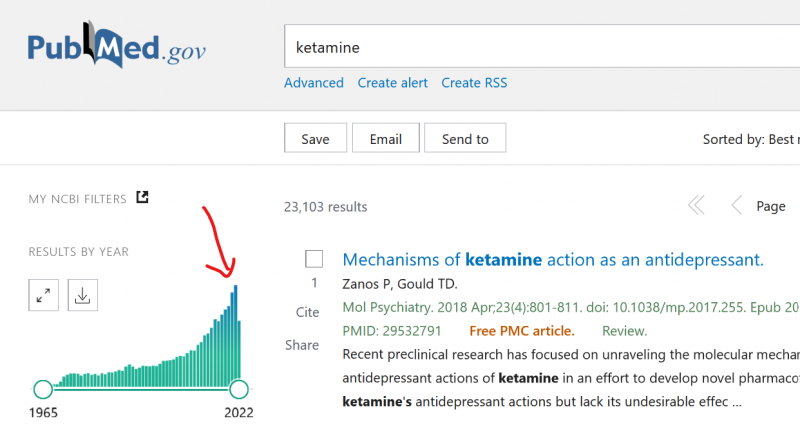Click the Create RSS link

click(474, 83)
